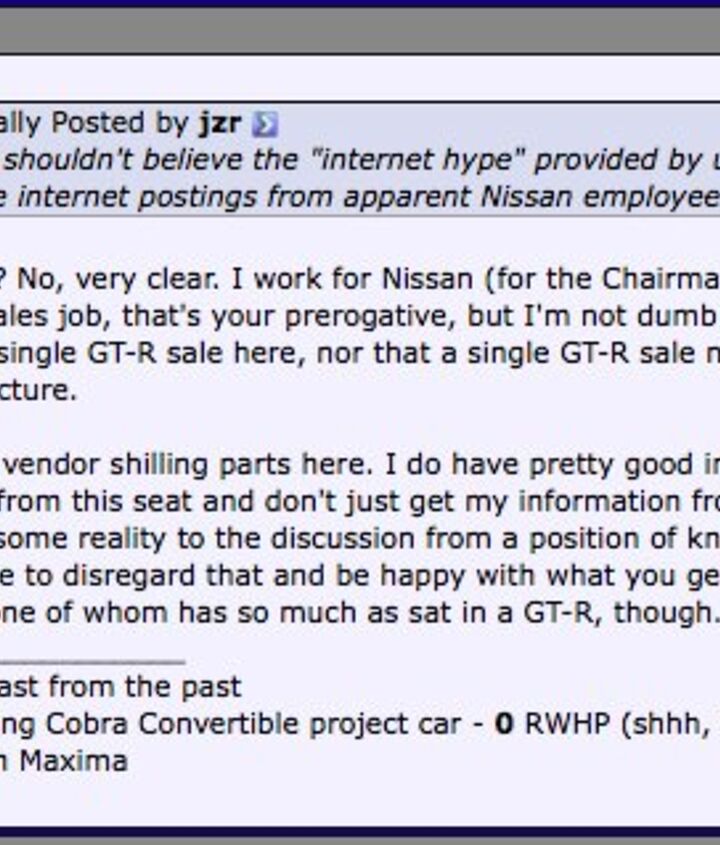720x845 pixels.
Task: Click the line mentioning 'that's your prerogative'
Action: 360,315
